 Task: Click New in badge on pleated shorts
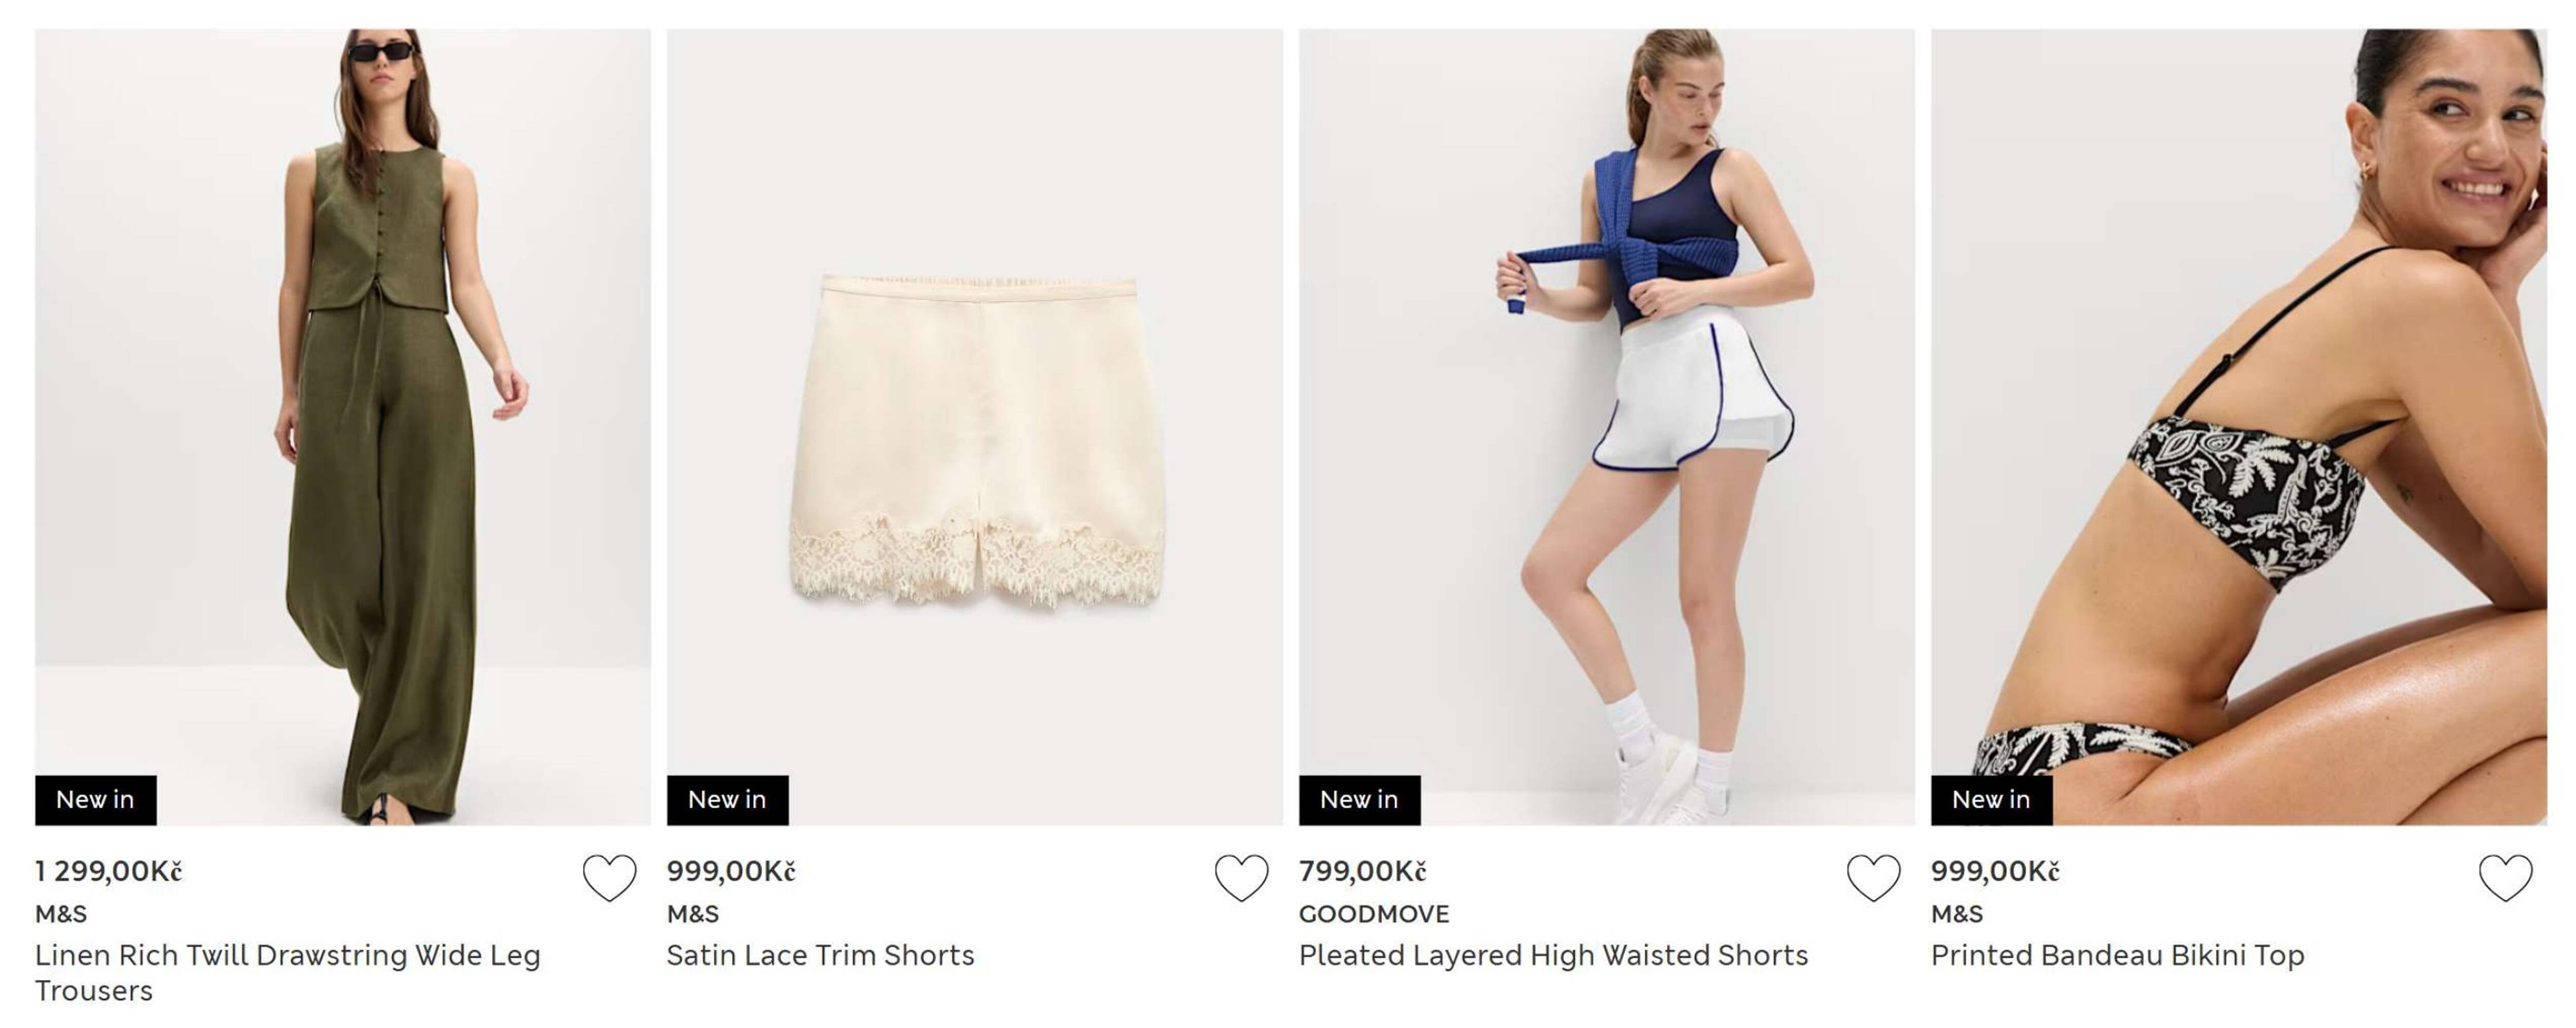pos(1360,800)
